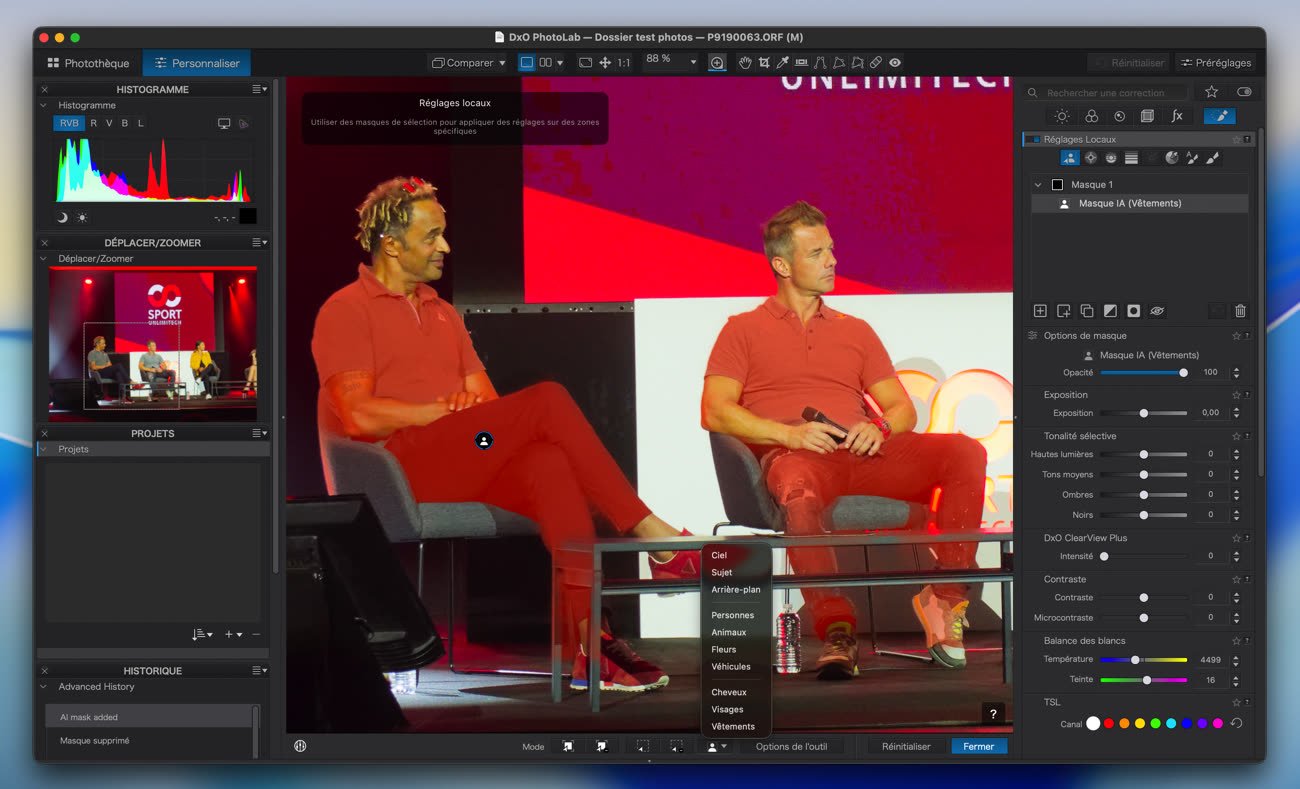The width and height of the screenshot is (1300, 789).
Task: Select the control point mask tool
Action: 1091,158
